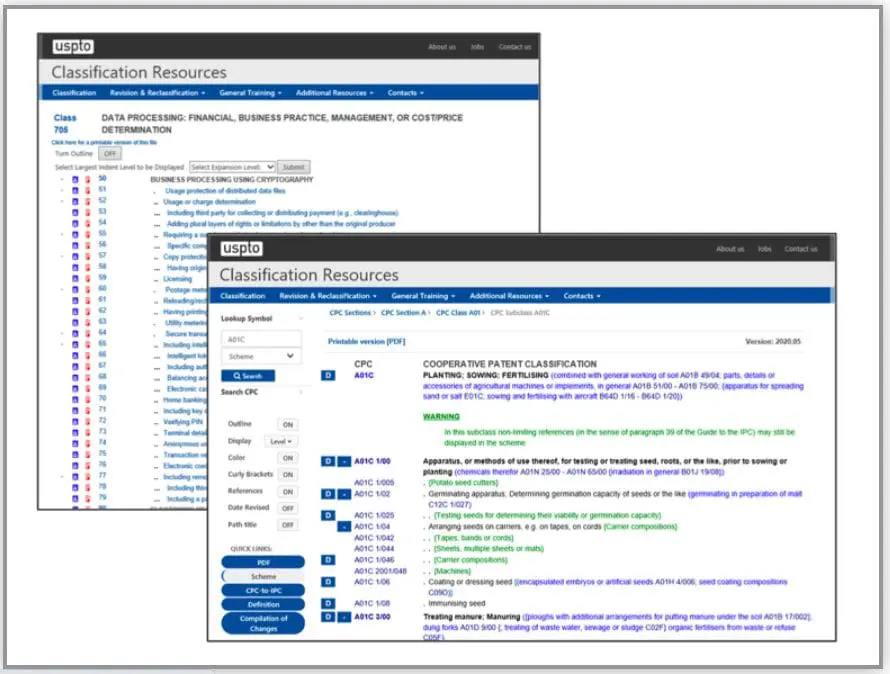The width and height of the screenshot is (890, 674).
Task: Click the PDF quick link button
Action: pos(263,563)
